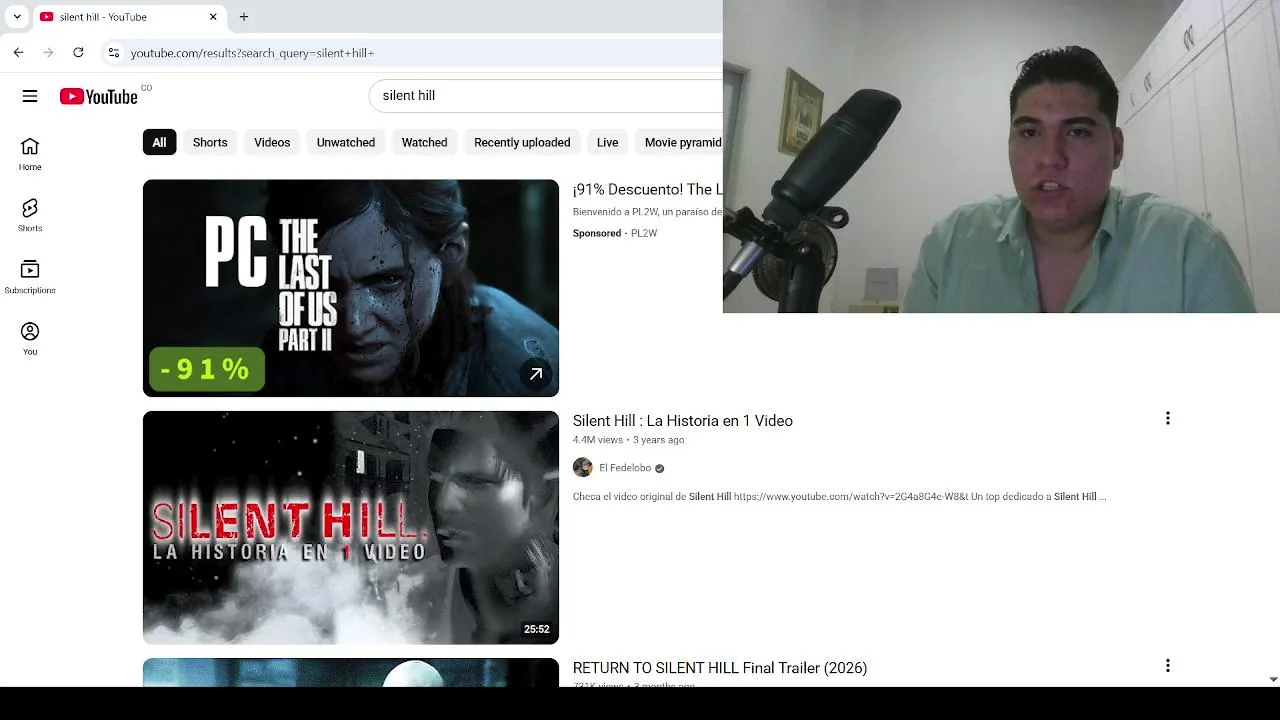This screenshot has width=1280, height=720.
Task: Click the scroll down arrow of scrollbar
Action: (x=1272, y=679)
